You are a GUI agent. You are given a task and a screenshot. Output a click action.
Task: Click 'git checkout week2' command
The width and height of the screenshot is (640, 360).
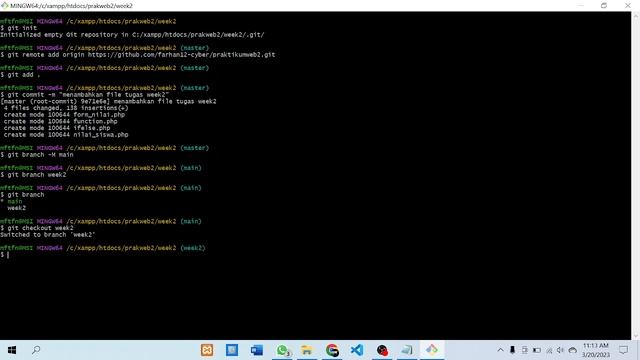coord(37,228)
